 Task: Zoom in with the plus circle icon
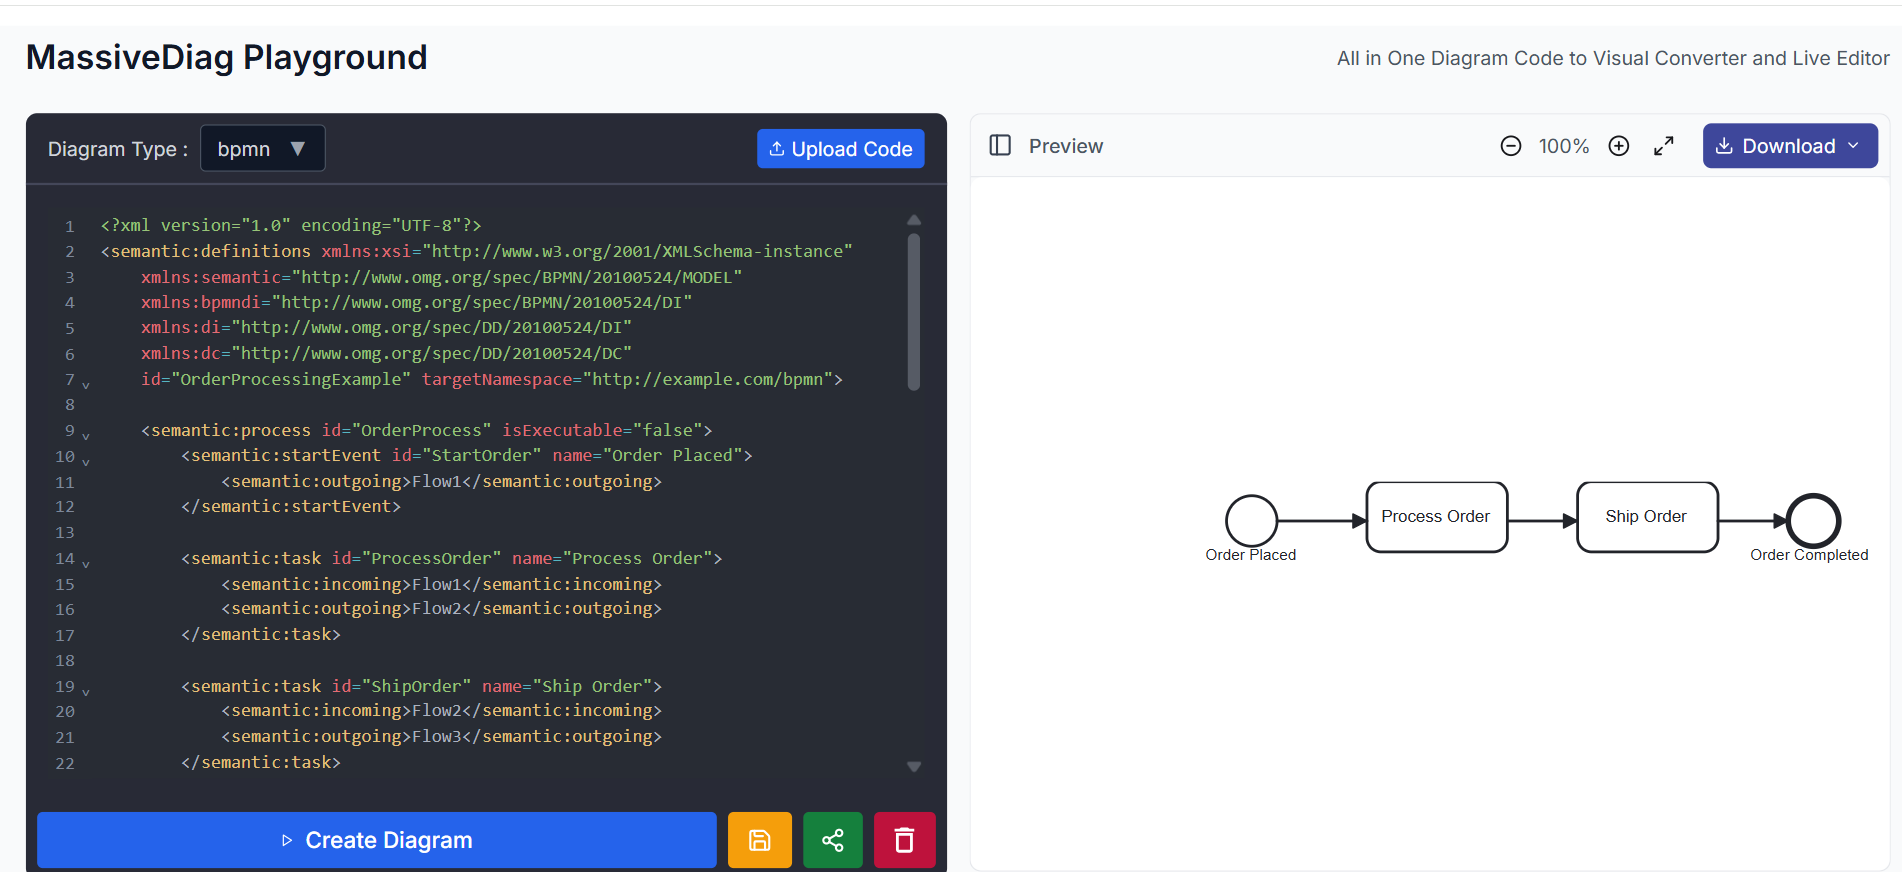[x=1619, y=146]
